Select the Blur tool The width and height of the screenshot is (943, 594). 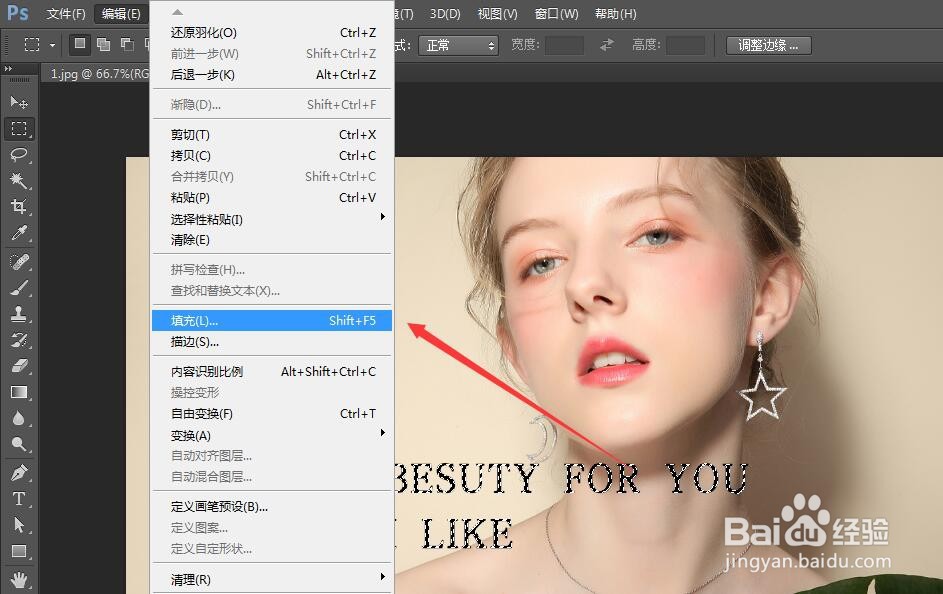click(x=19, y=418)
